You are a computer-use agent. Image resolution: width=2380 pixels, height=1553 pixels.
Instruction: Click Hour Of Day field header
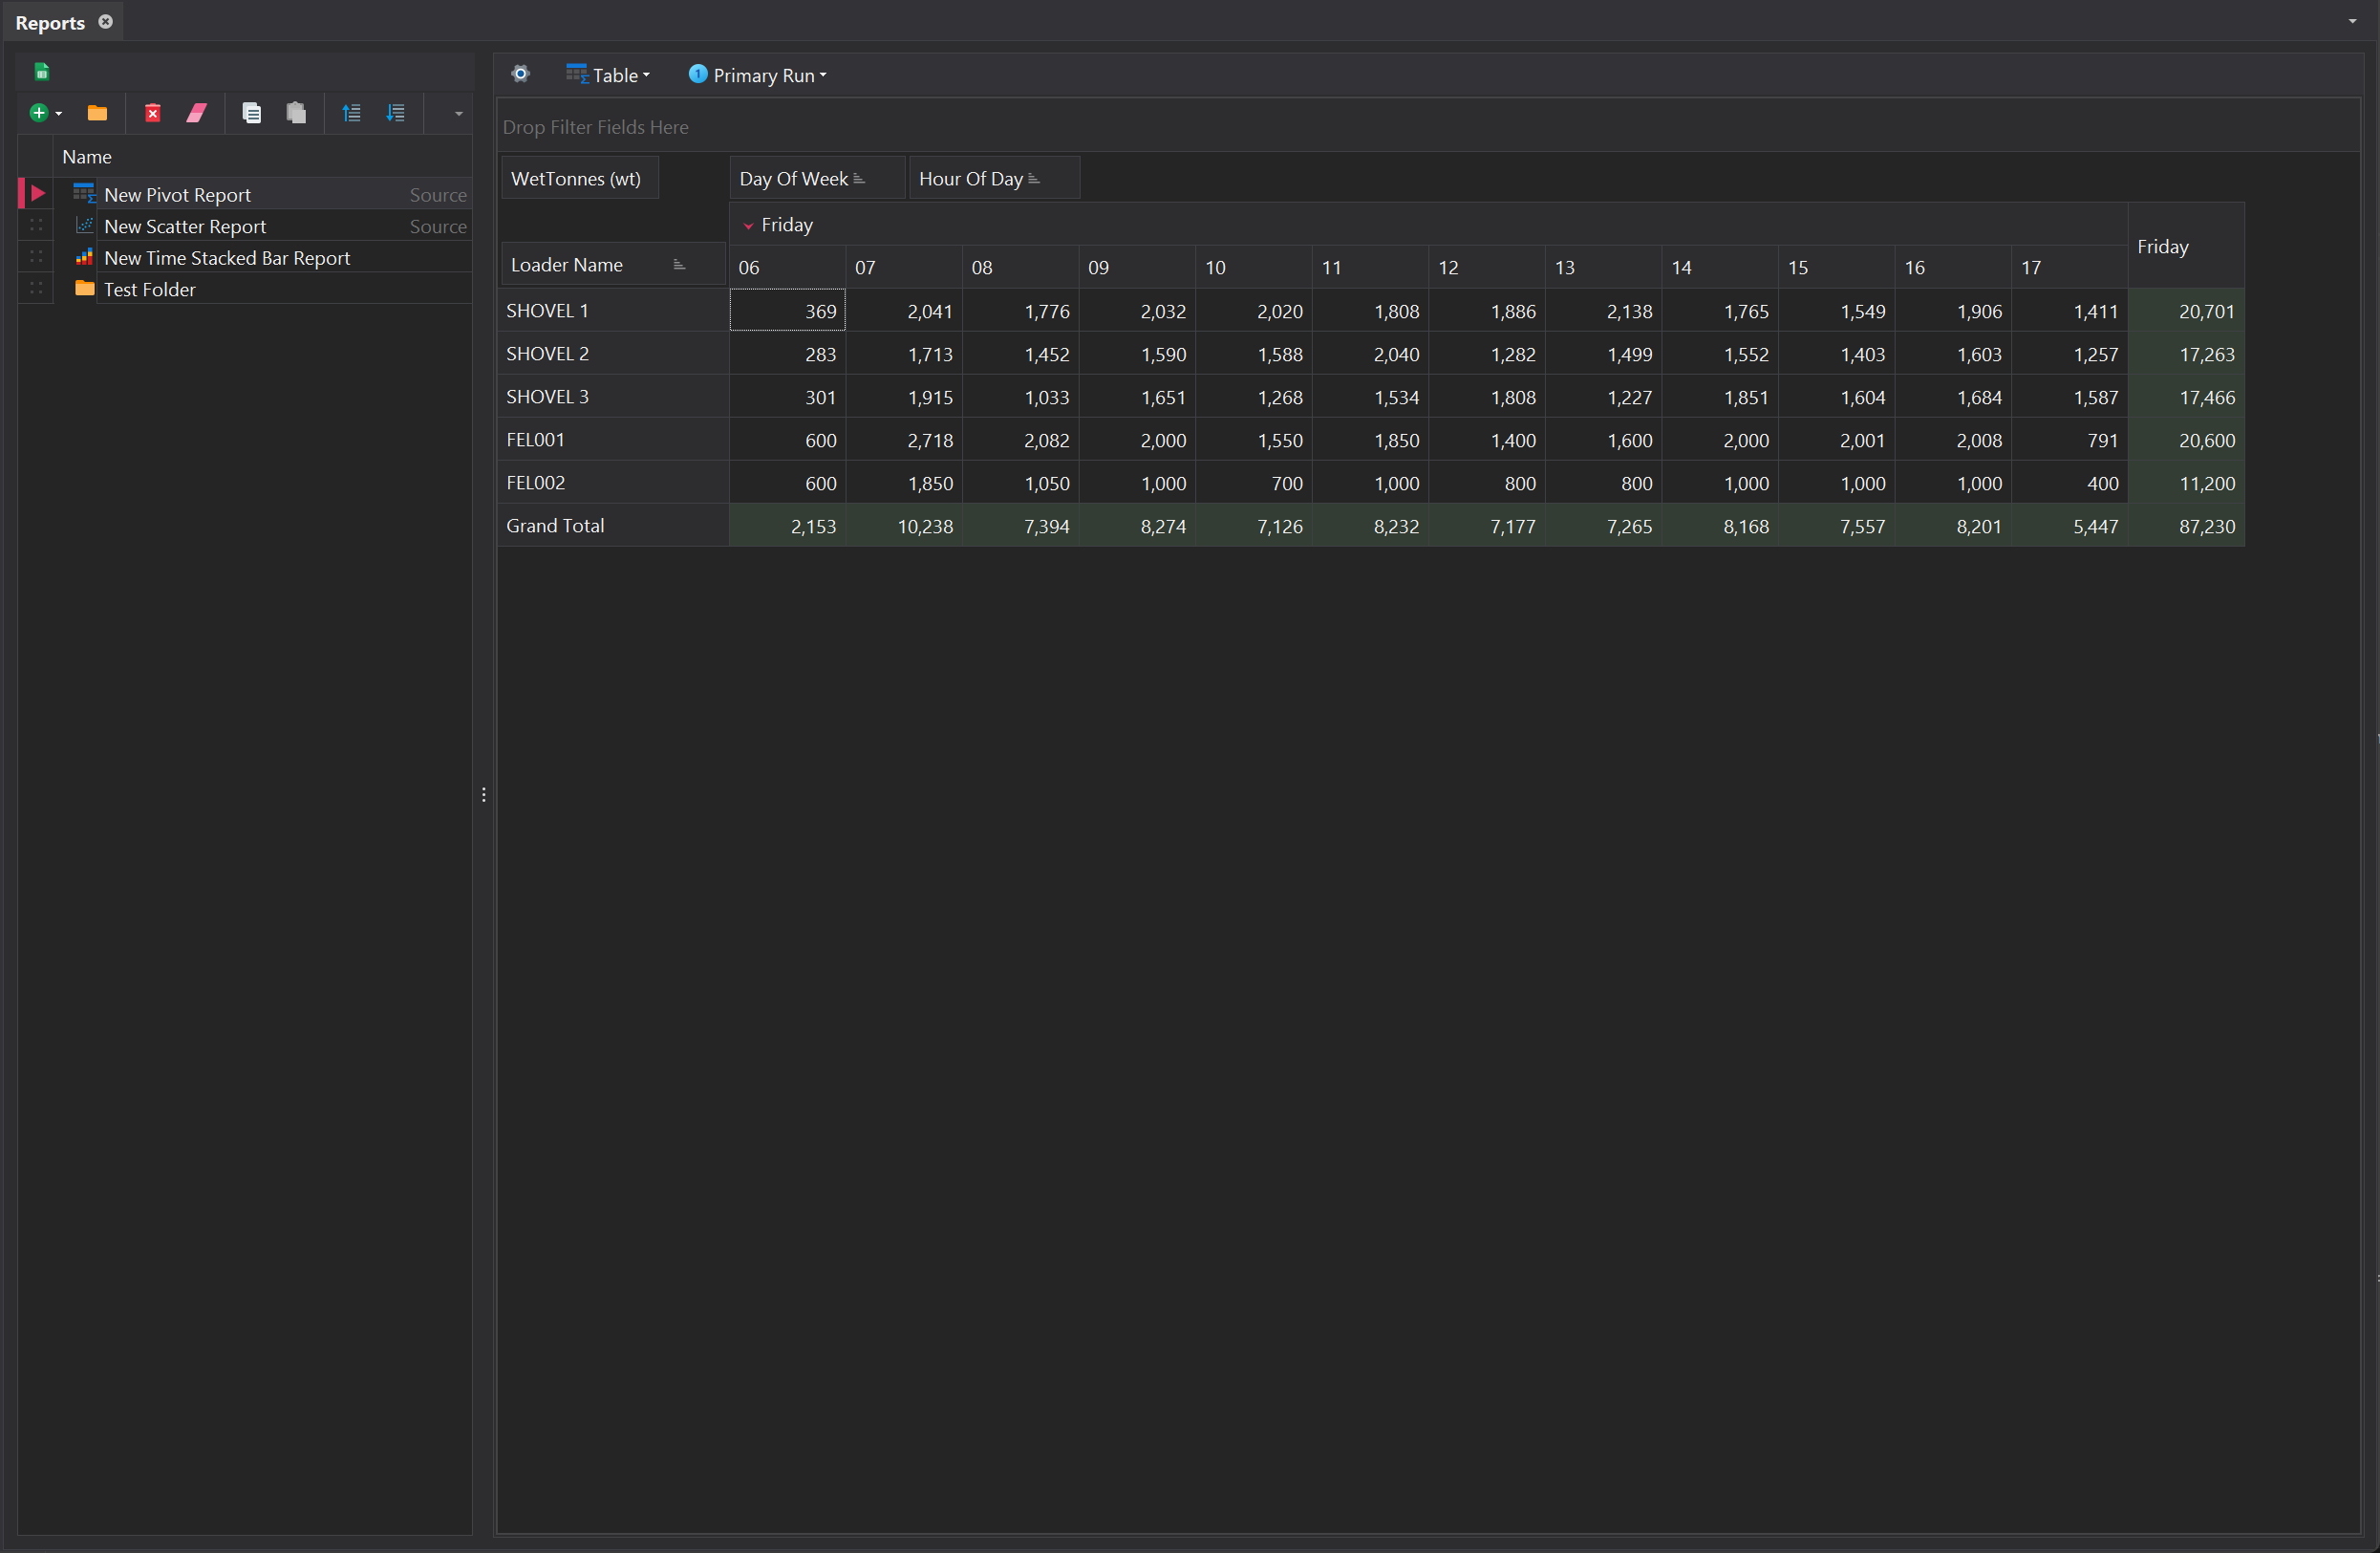[x=971, y=179]
